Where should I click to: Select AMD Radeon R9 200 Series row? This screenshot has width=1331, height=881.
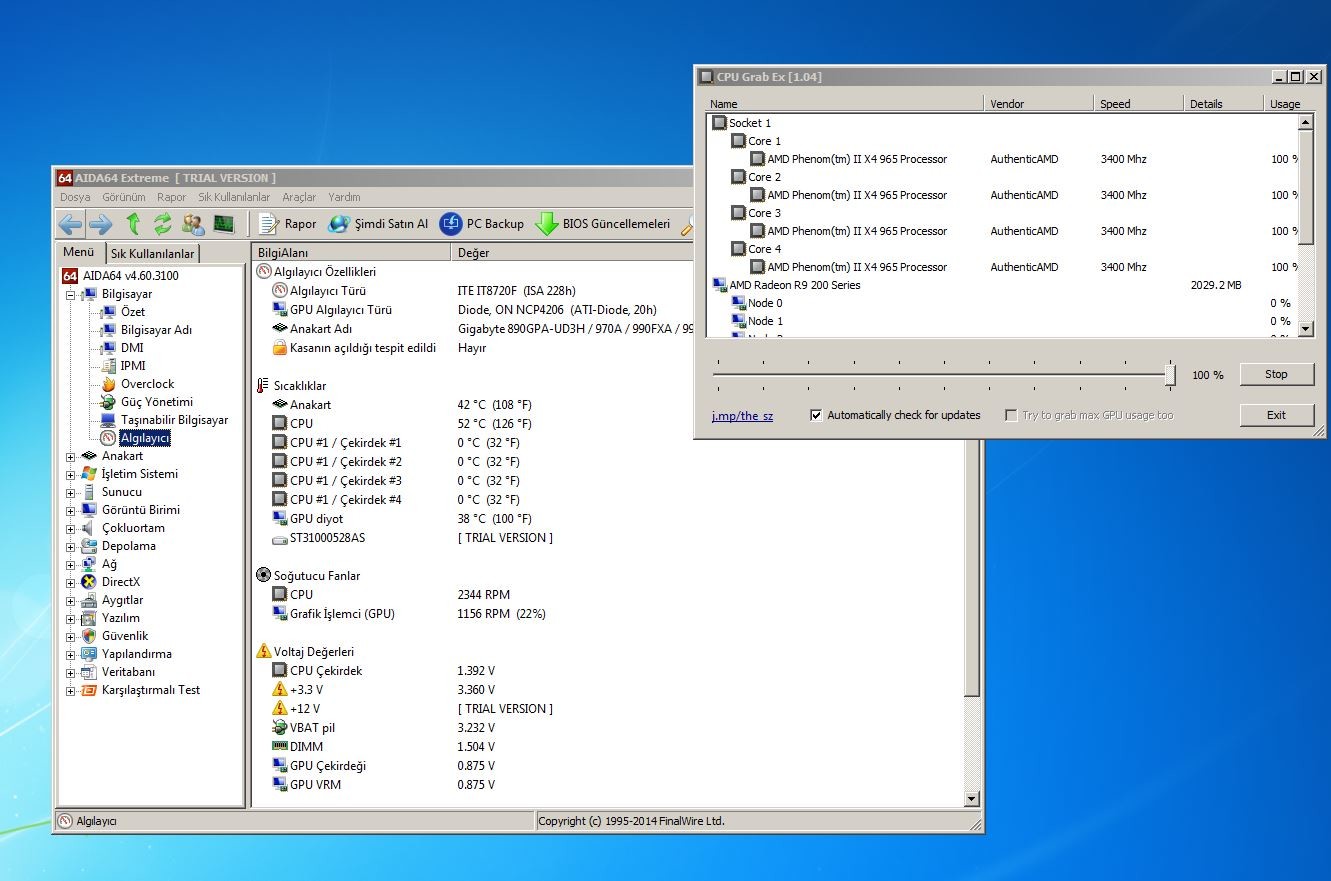click(x=1002, y=285)
